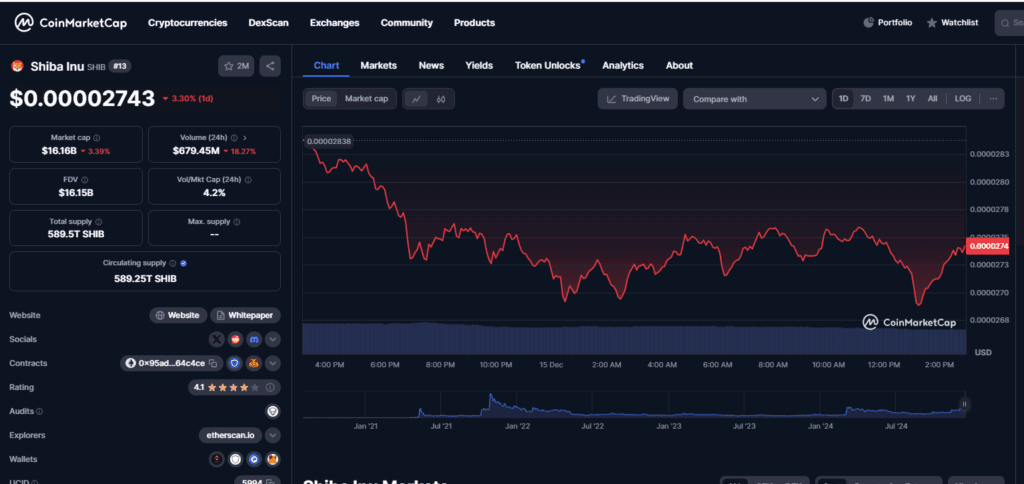Set chart range to 1D

843,99
